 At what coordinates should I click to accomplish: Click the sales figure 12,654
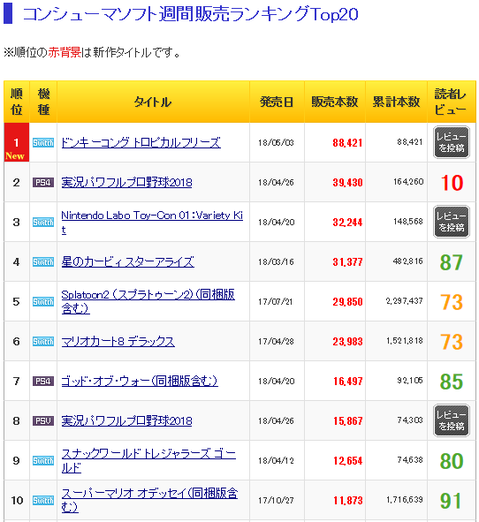pyautogui.click(x=348, y=461)
